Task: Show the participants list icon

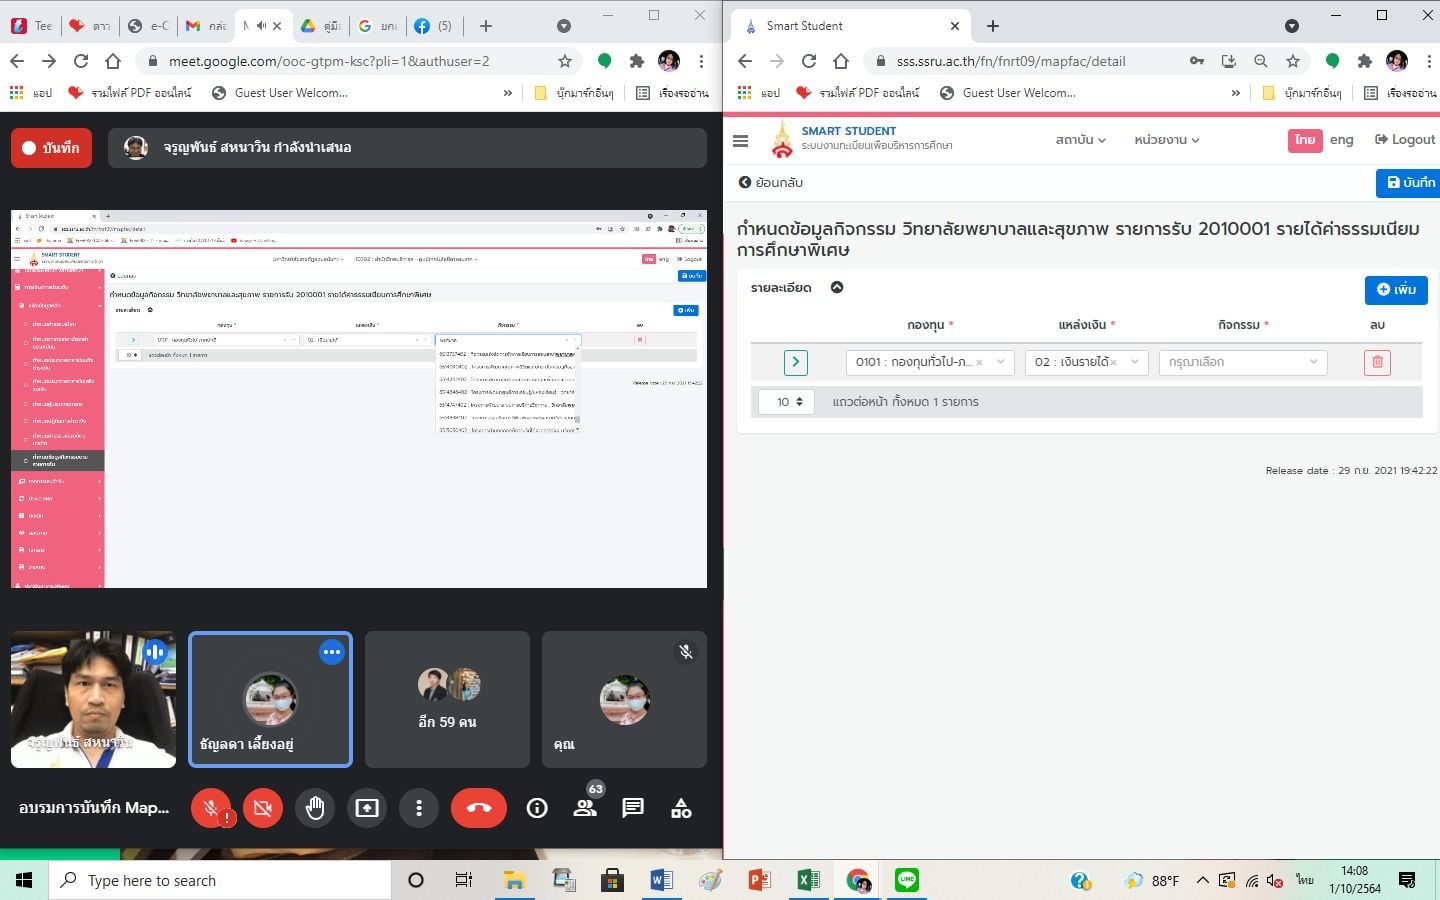Action: (585, 808)
